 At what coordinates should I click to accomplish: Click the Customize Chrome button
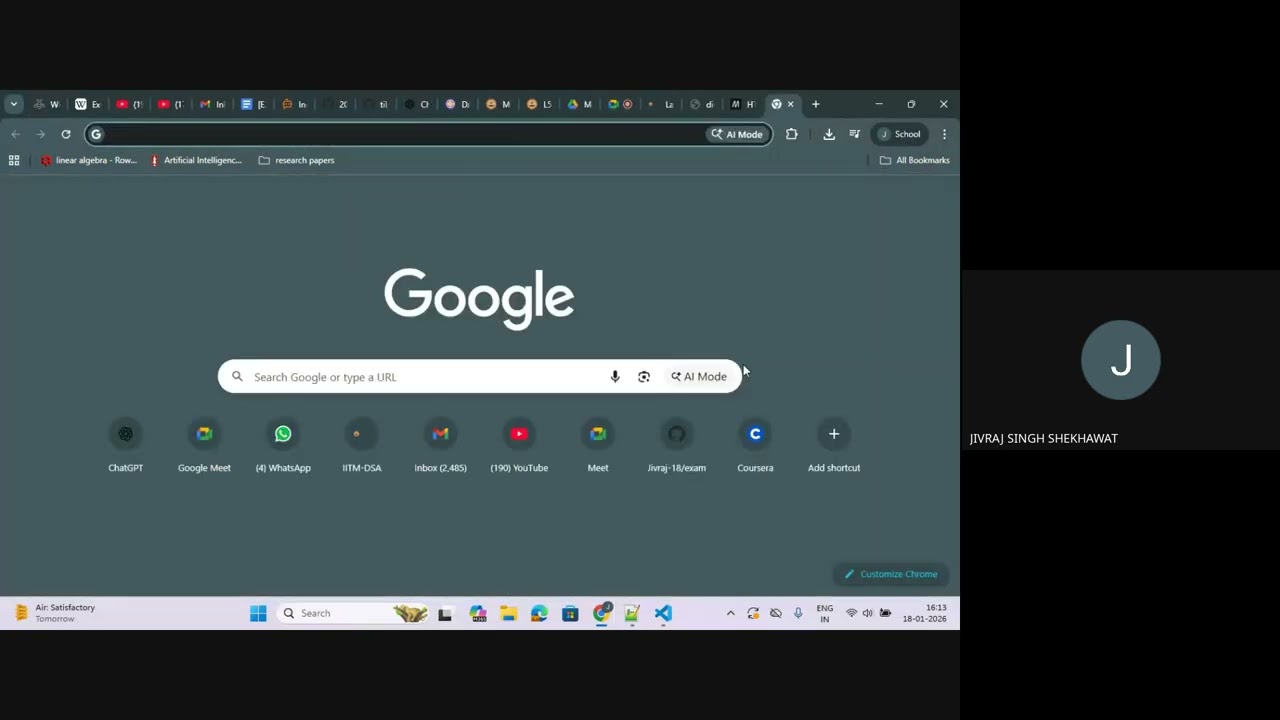click(891, 574)
